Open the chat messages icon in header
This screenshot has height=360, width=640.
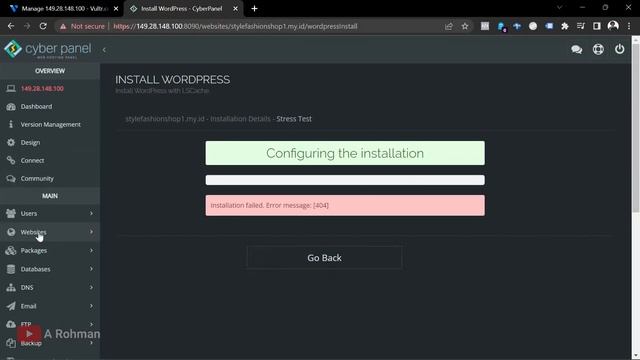pyautogui.click(x=576, y=49)
